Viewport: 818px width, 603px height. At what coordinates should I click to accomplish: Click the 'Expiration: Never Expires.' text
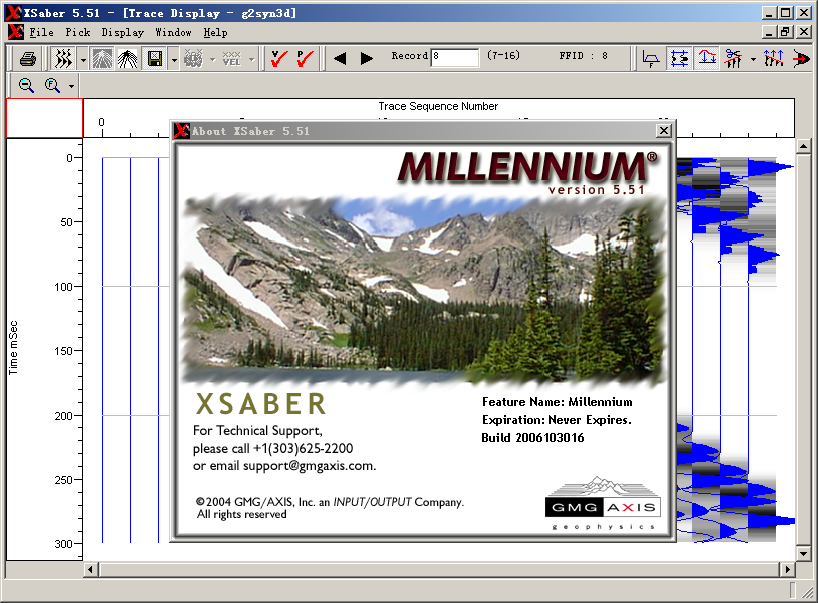pos(557,420)
